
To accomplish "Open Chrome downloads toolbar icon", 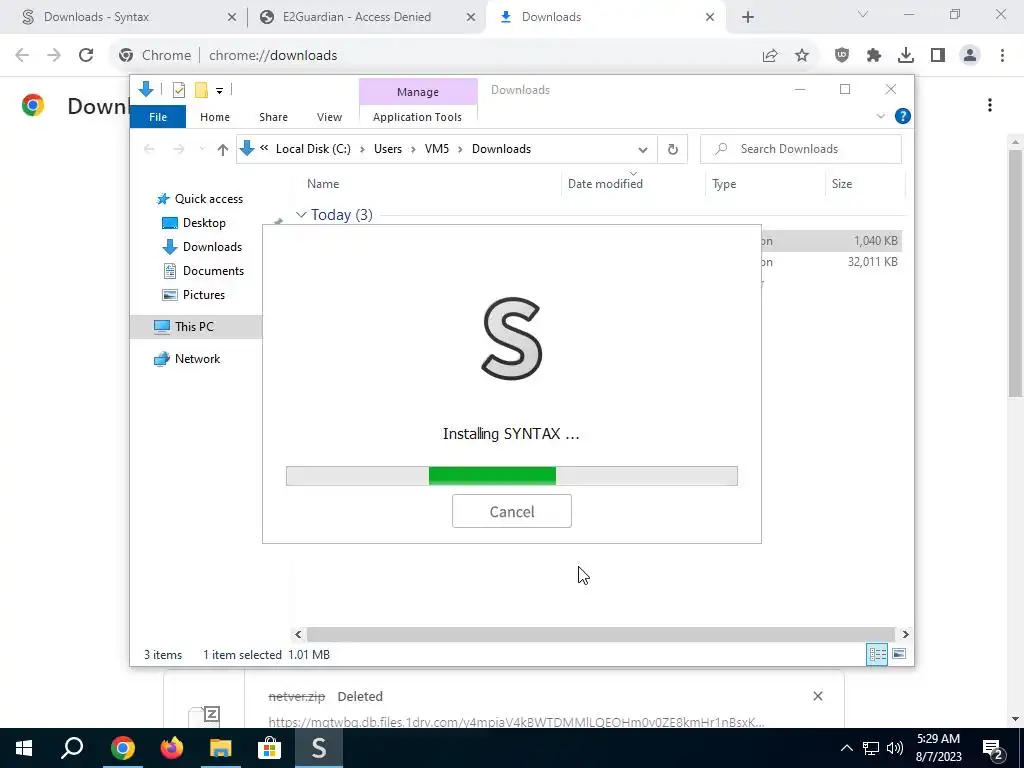I will pyautogui.click(x=906, y=56).
